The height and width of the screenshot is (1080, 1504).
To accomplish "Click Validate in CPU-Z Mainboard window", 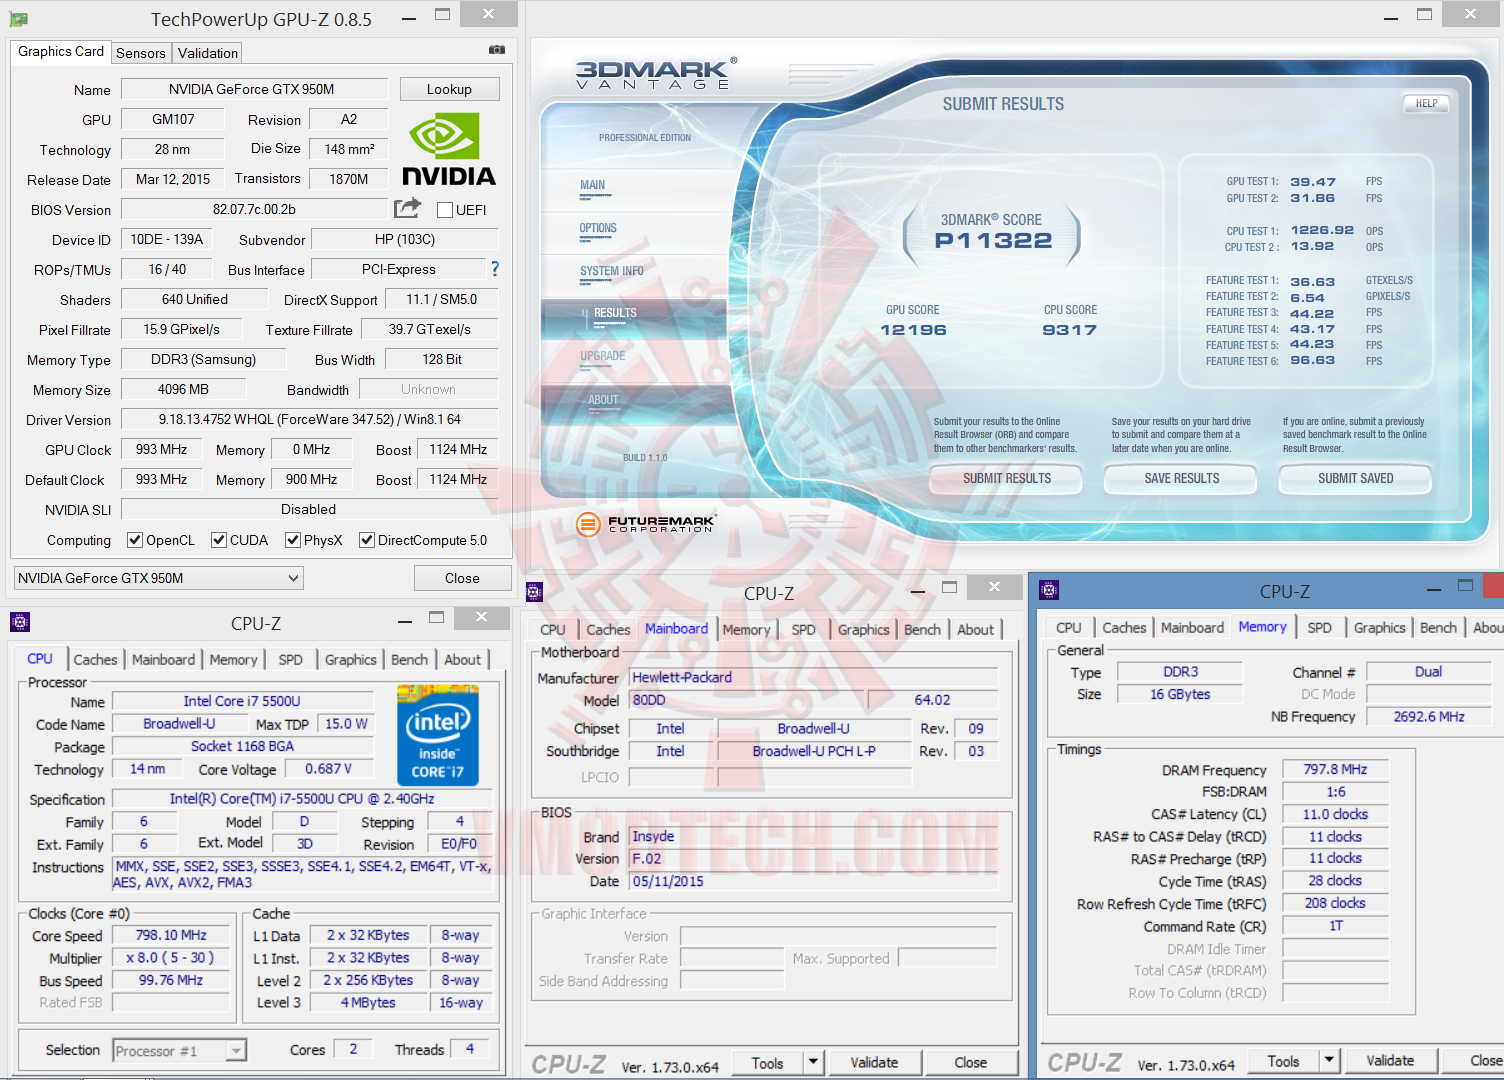I will pyautogui.click(x=874, y=1062).
